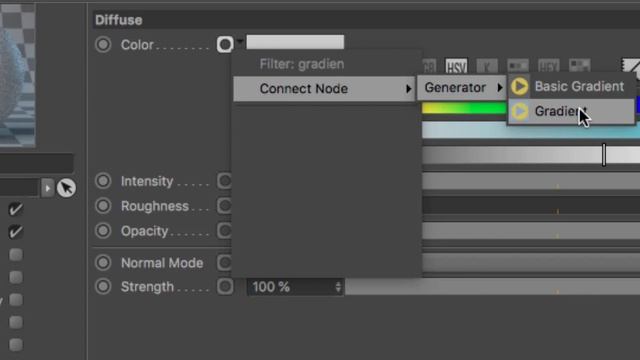The image size is (640, 360).
Task: Click the light blue saturation slider
Action: tap(531, 130)
